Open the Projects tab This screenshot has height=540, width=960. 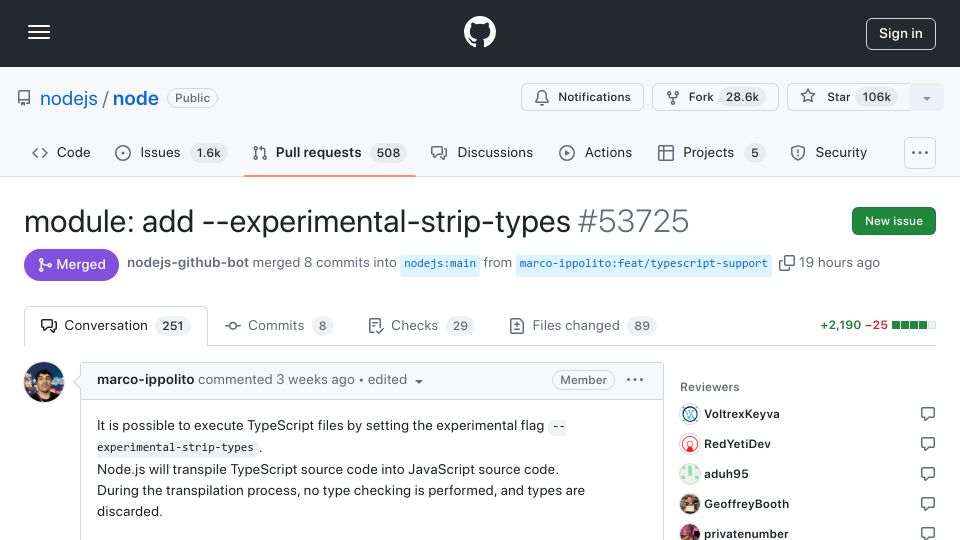click(710, 152)
